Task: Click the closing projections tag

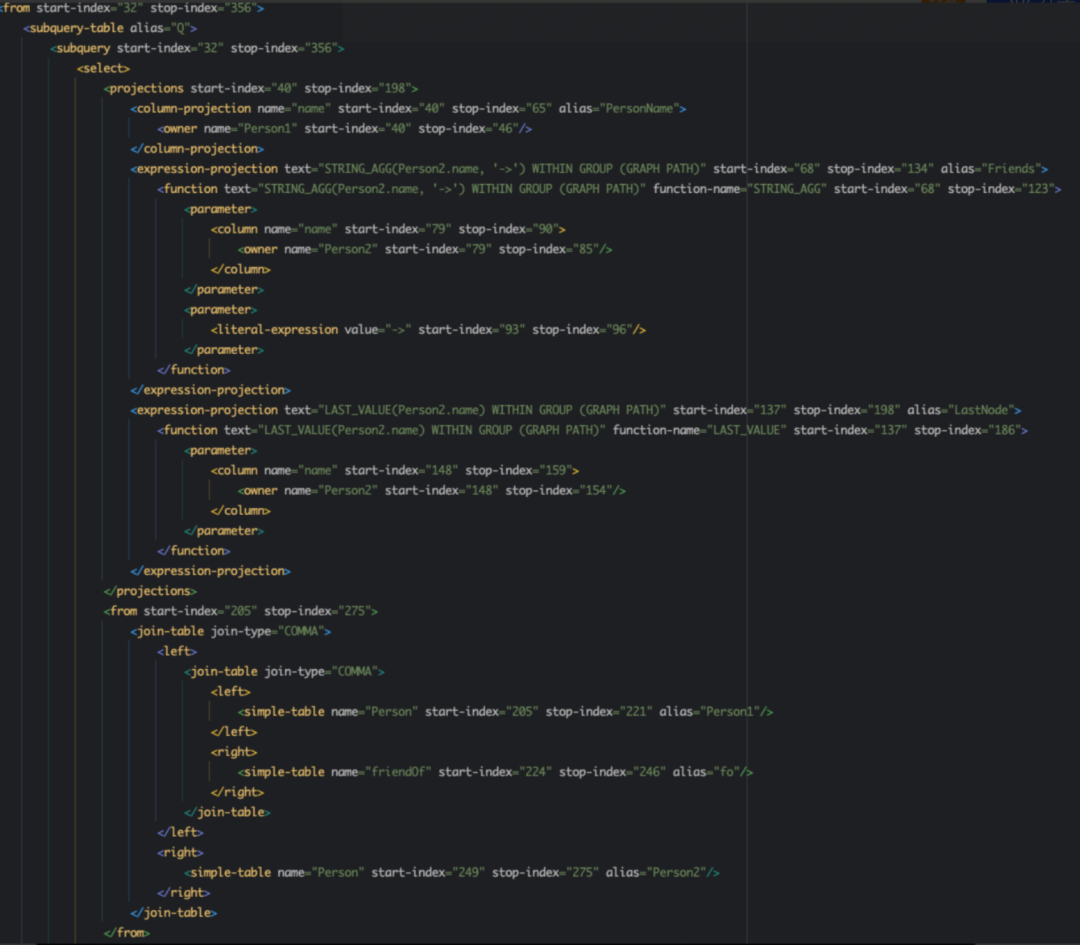Action: point(150,591)
